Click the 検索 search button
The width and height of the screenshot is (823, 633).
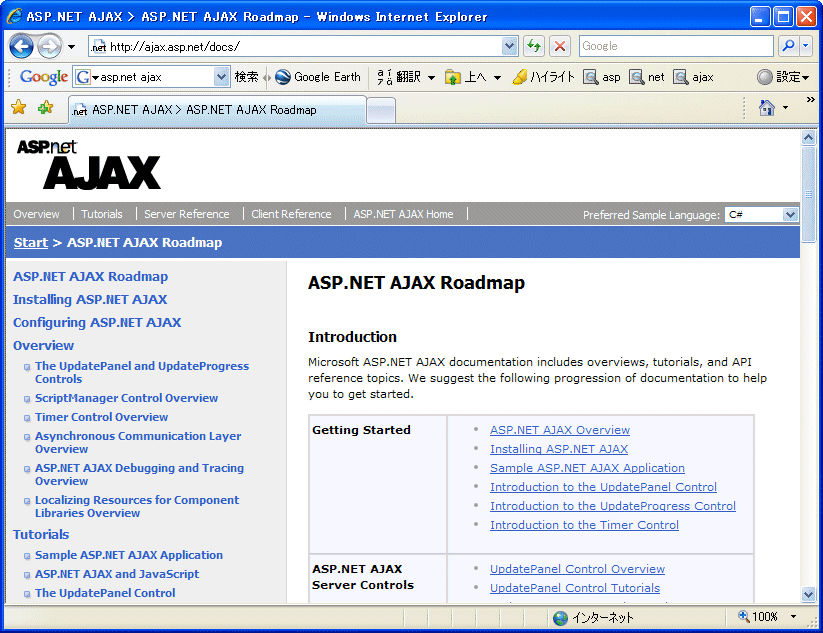(246, 77)
